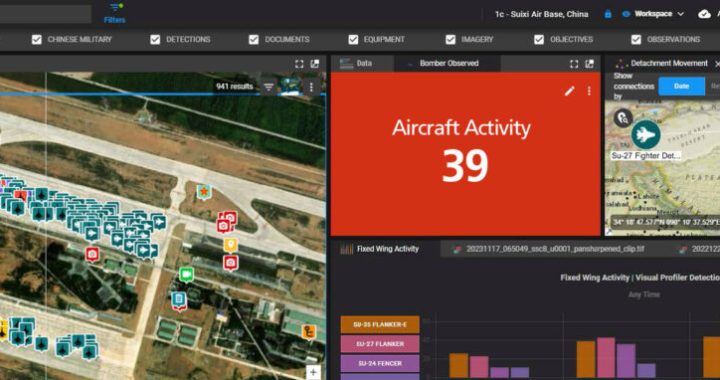Pop out the map panel
Viewport: 720px width, 380px height.
(x=315, y=64)
